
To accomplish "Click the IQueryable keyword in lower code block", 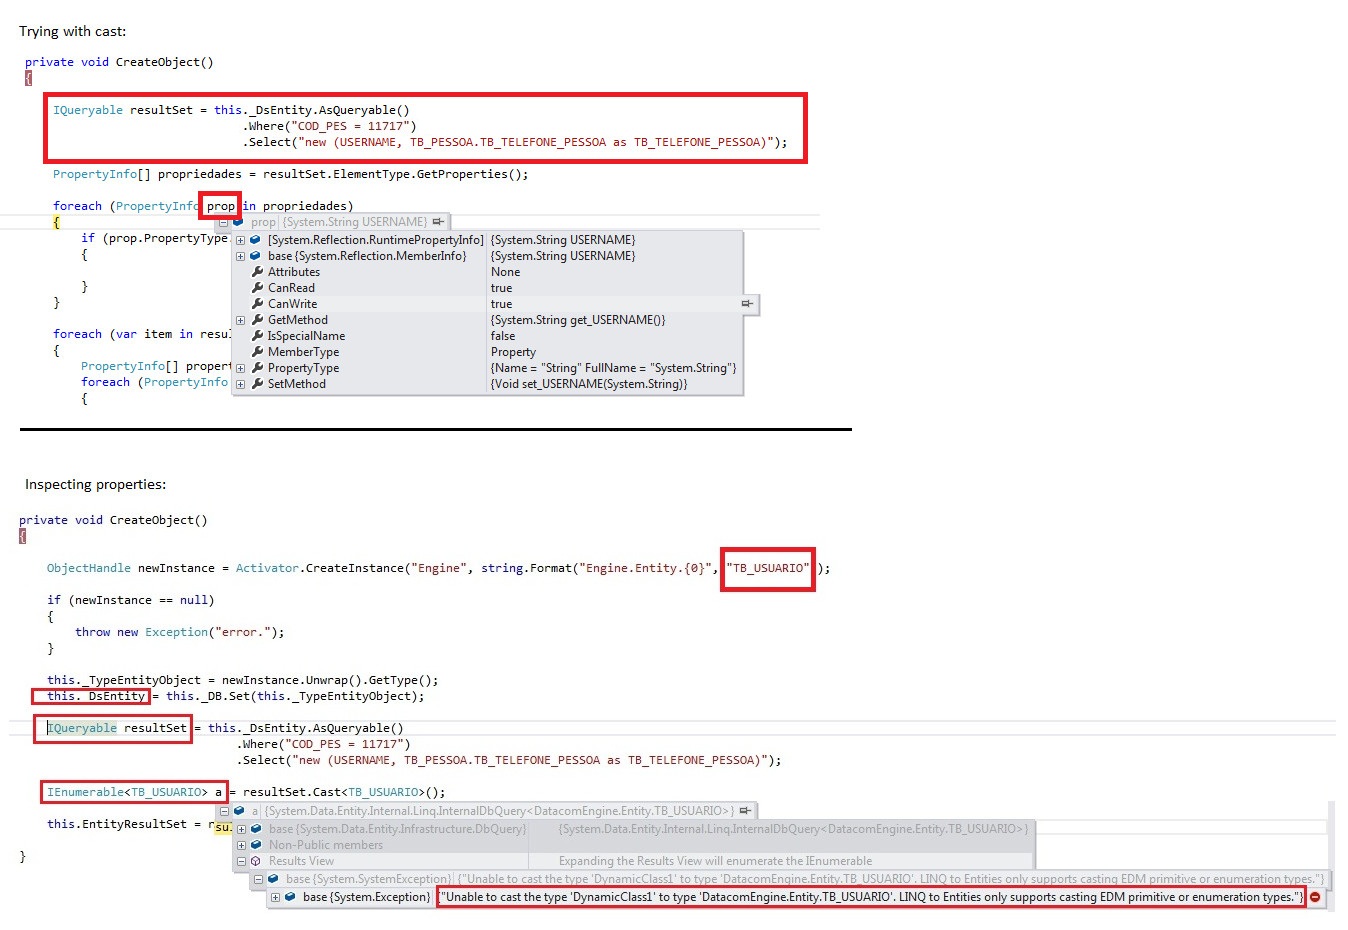I will point(82,728).
